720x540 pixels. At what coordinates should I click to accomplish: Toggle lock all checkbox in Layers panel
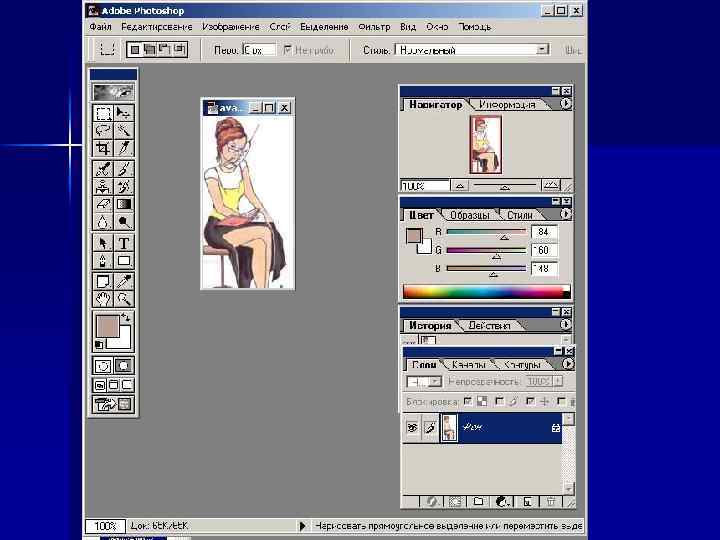[561, 401]
